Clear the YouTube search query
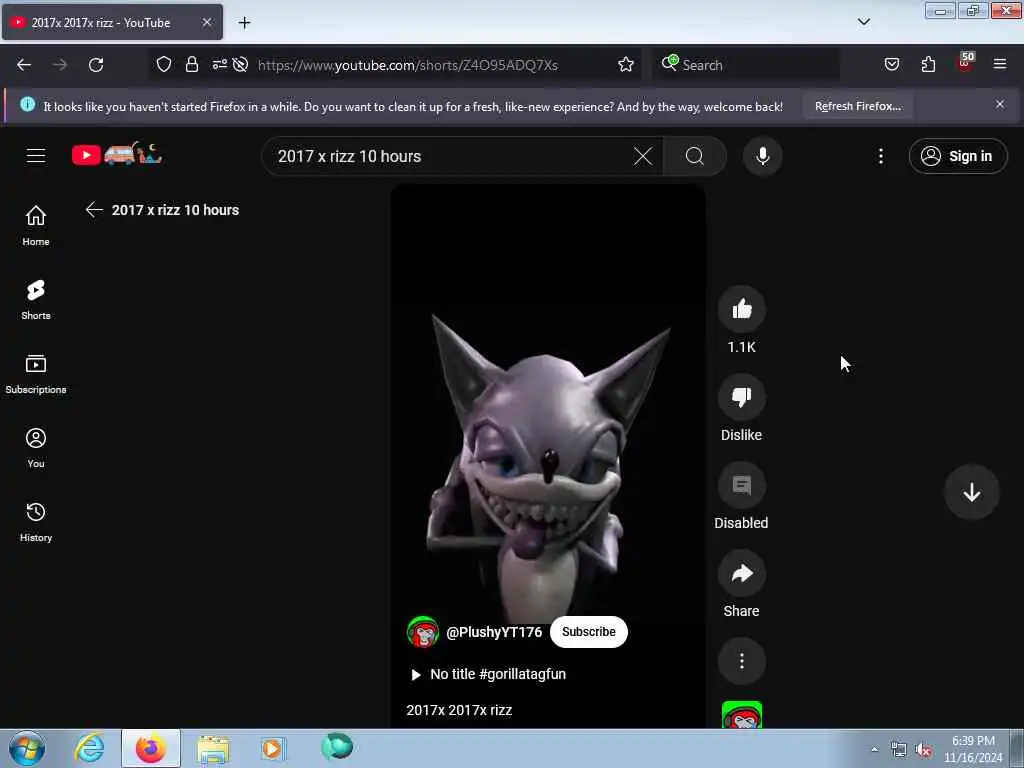 coord(643,156)
